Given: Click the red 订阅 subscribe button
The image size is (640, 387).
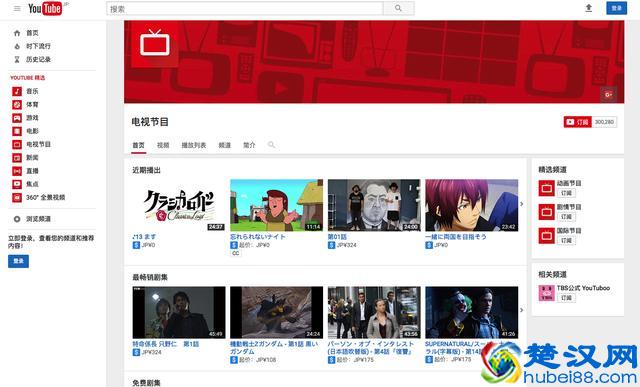Looking at the screenshot, I should point(577,122).
